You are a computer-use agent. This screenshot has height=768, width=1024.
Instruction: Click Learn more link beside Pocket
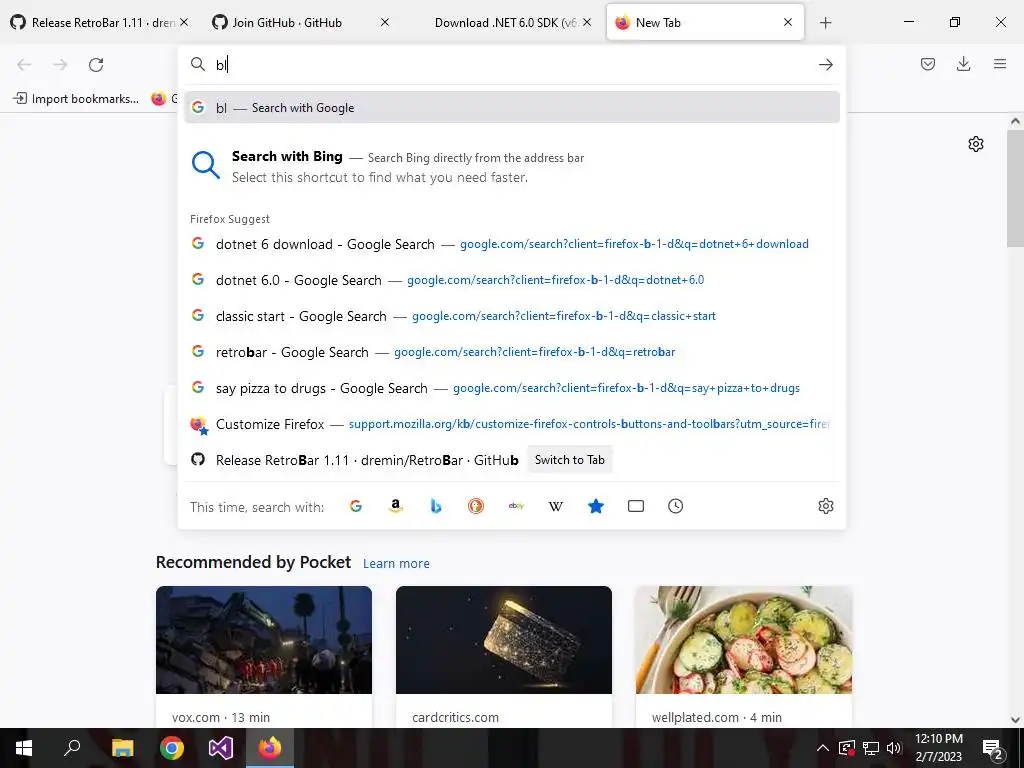(x=396, y=564)
